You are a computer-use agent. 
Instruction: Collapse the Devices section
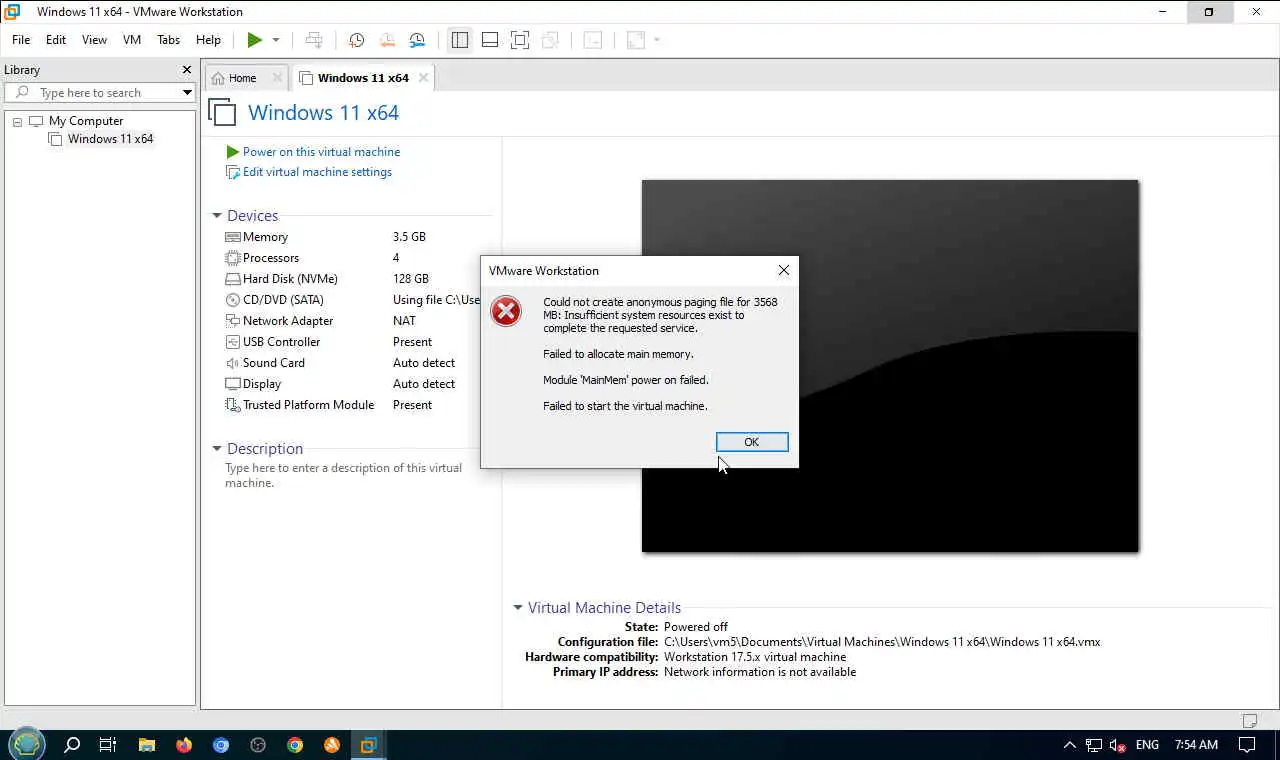[216, 216]
